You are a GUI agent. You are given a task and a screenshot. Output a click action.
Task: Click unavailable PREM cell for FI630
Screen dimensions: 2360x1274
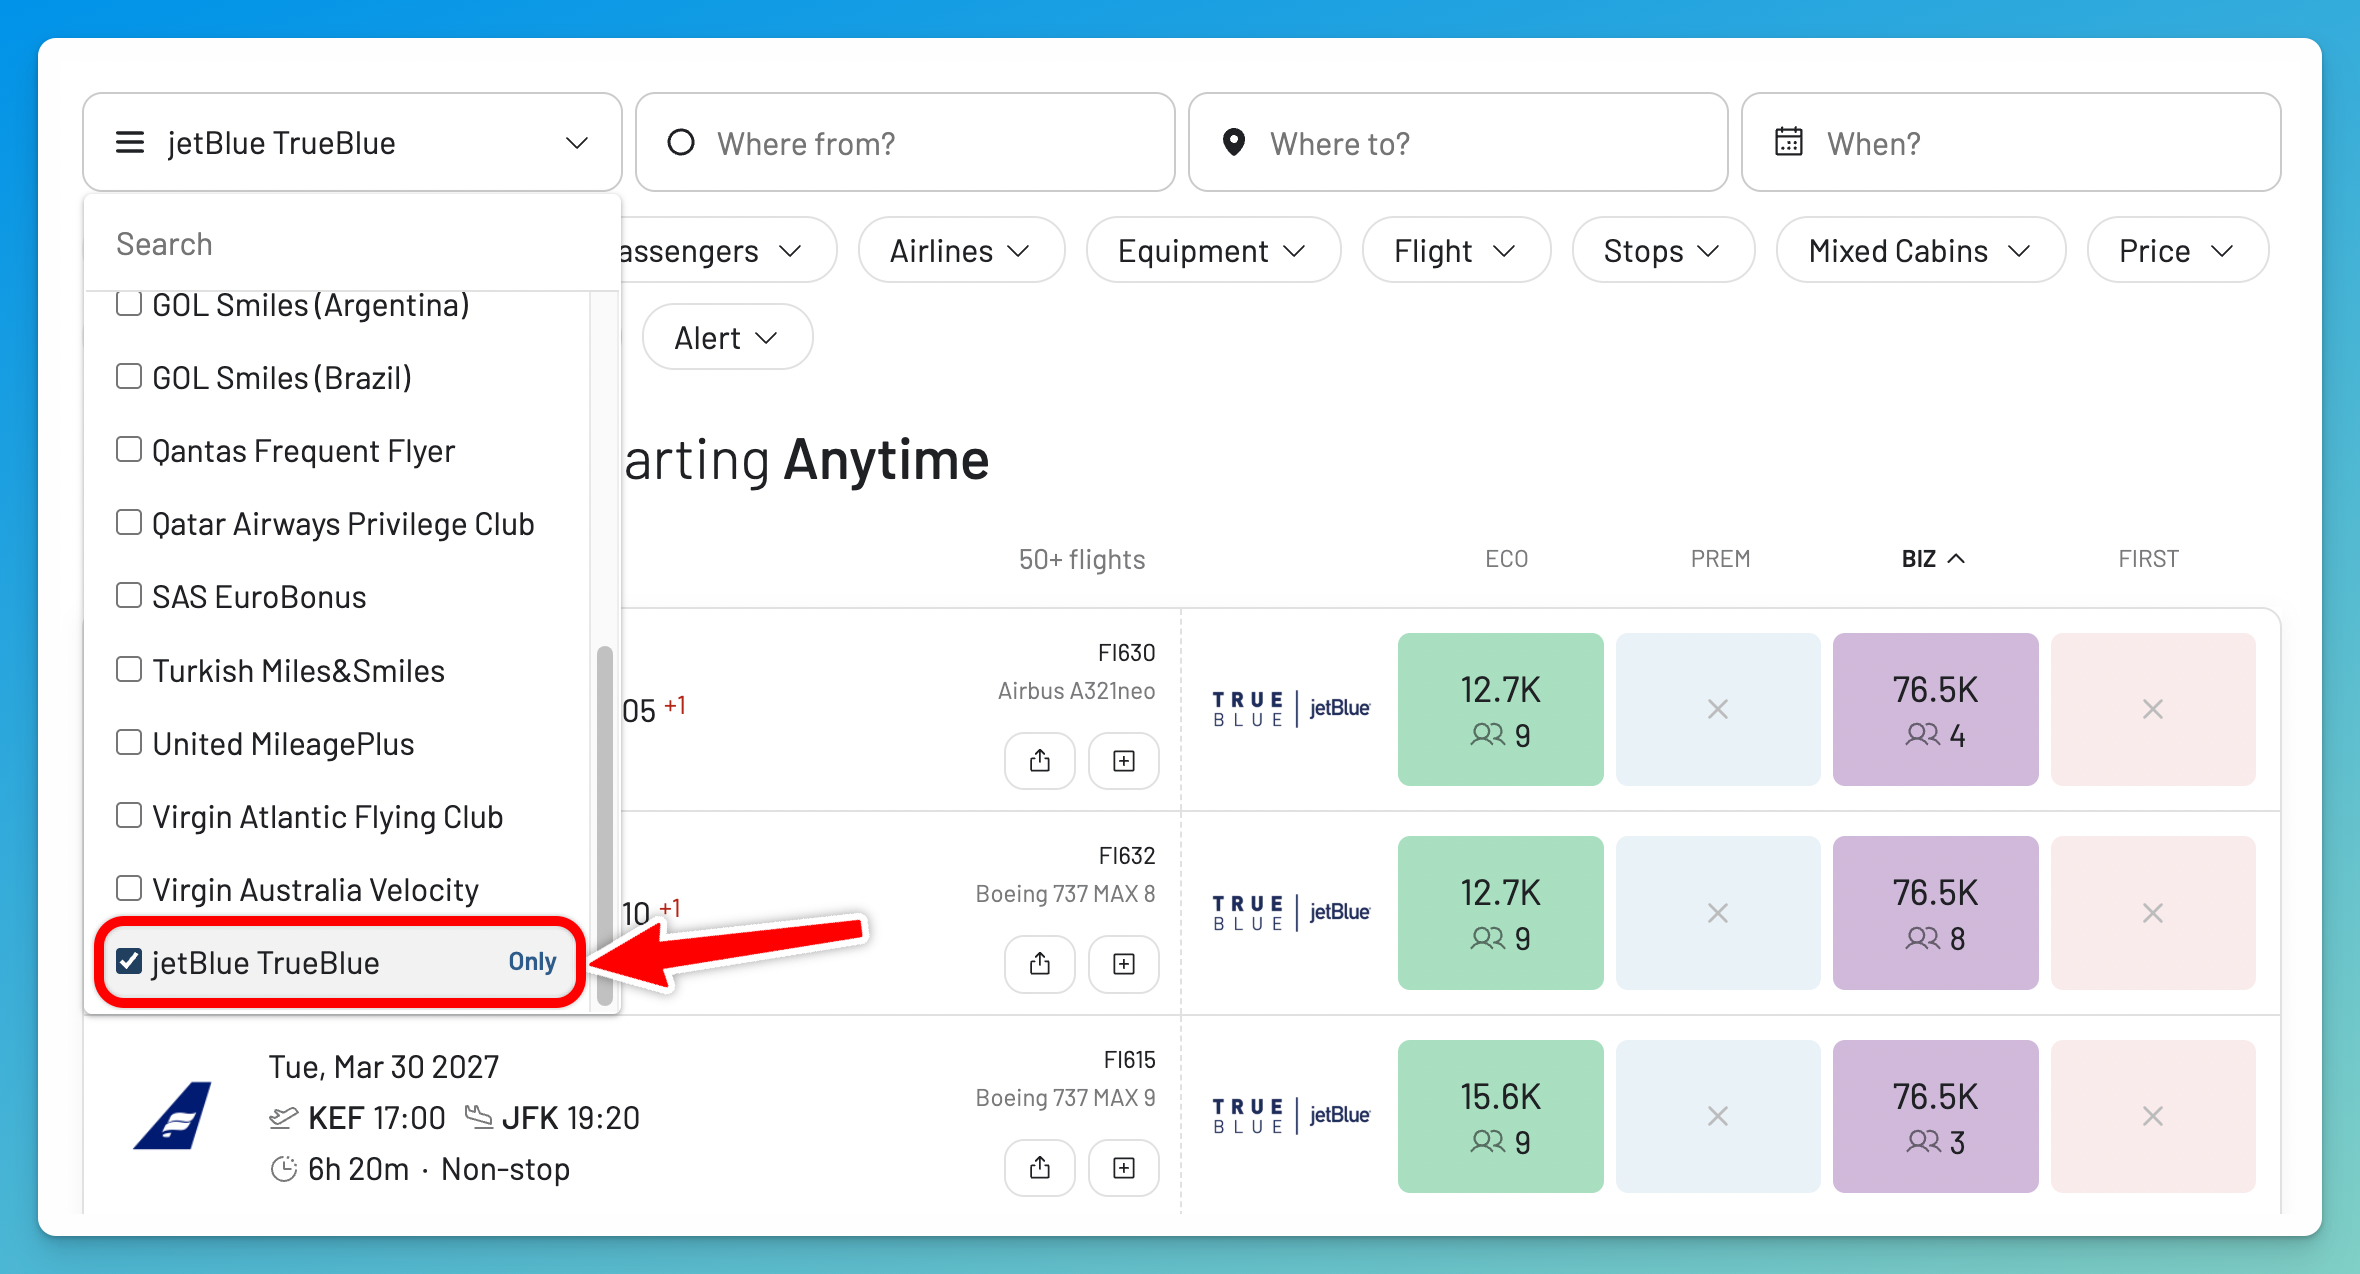point(1718,709)
